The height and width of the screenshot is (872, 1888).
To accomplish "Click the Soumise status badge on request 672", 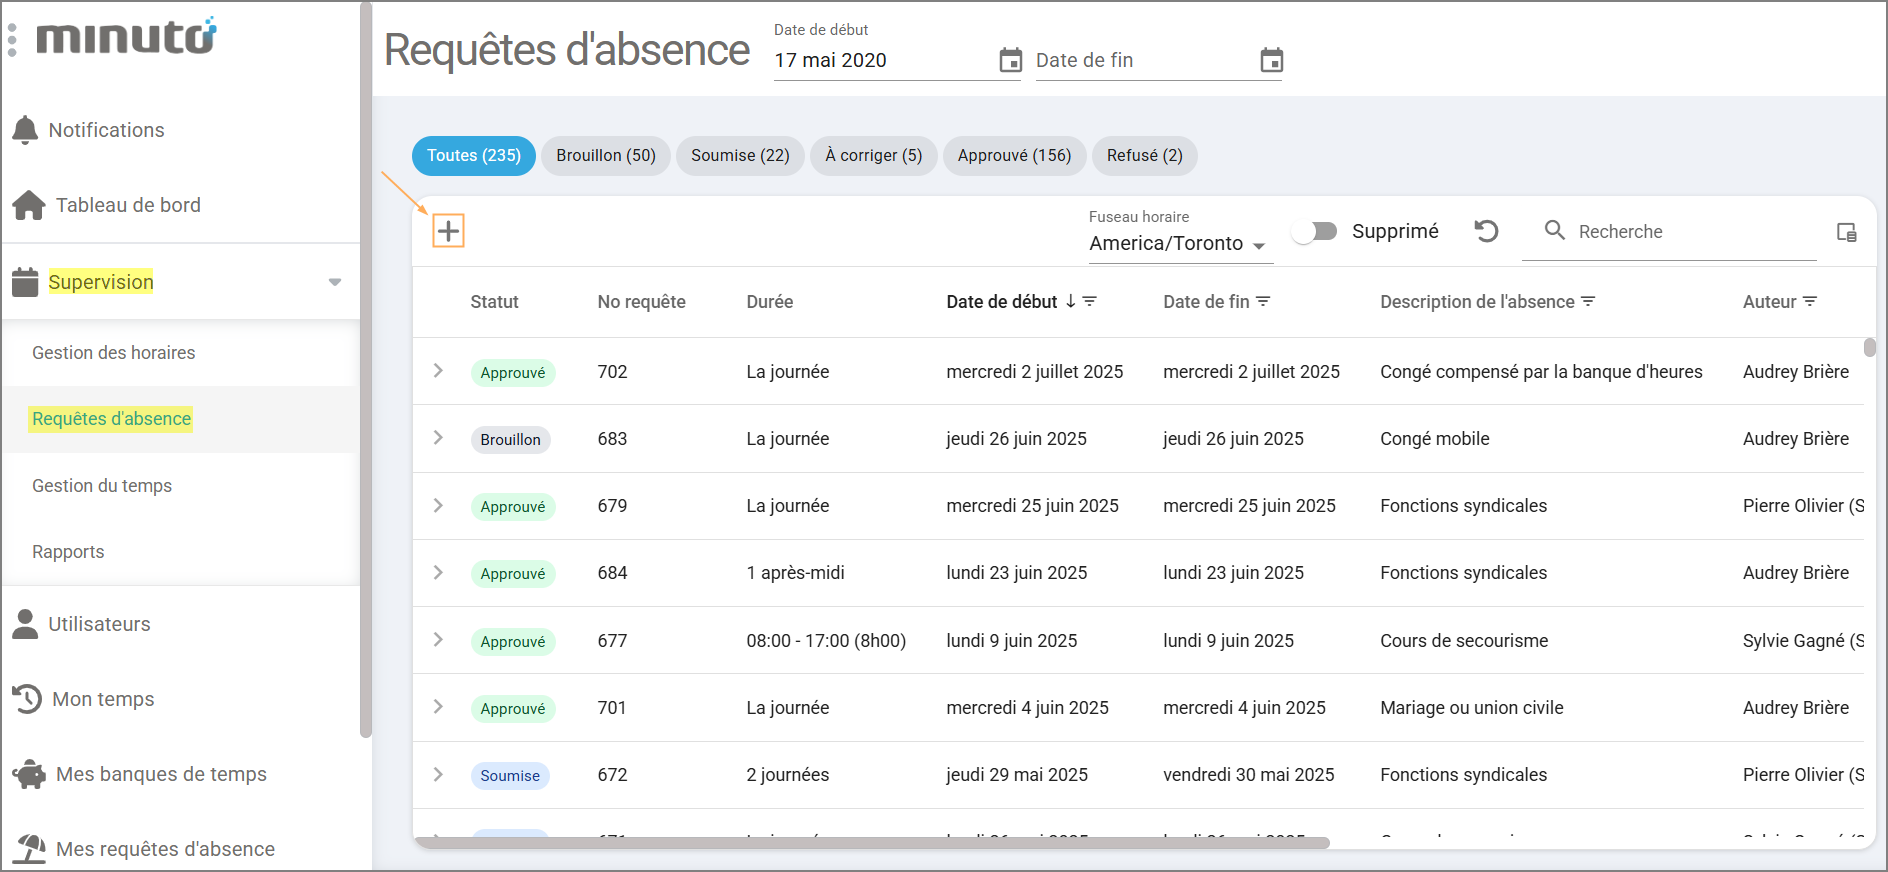I will [x=510, y=775].
